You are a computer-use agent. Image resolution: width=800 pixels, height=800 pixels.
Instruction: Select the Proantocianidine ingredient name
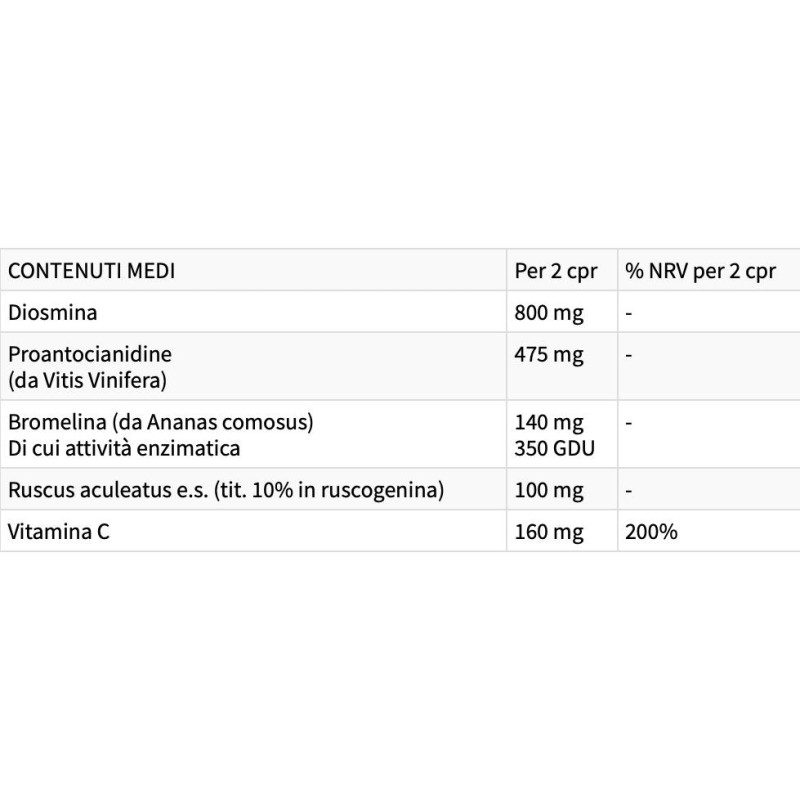pyautogui.click(x=90, y=354)
